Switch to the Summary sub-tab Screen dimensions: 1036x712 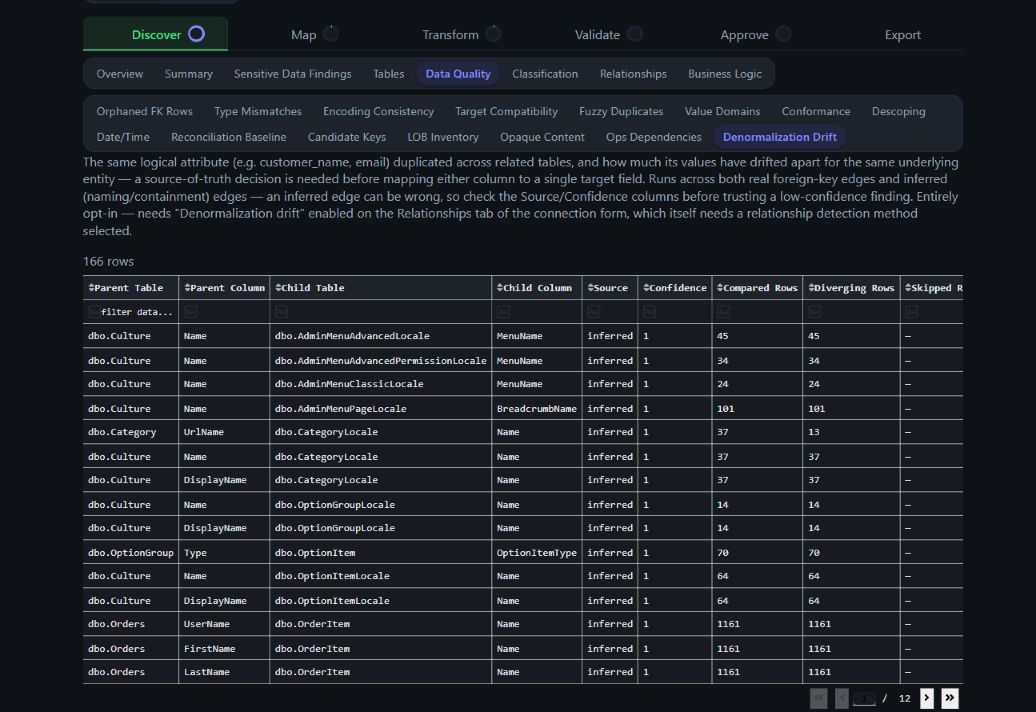pyautogui.click(x=188, y=74)
